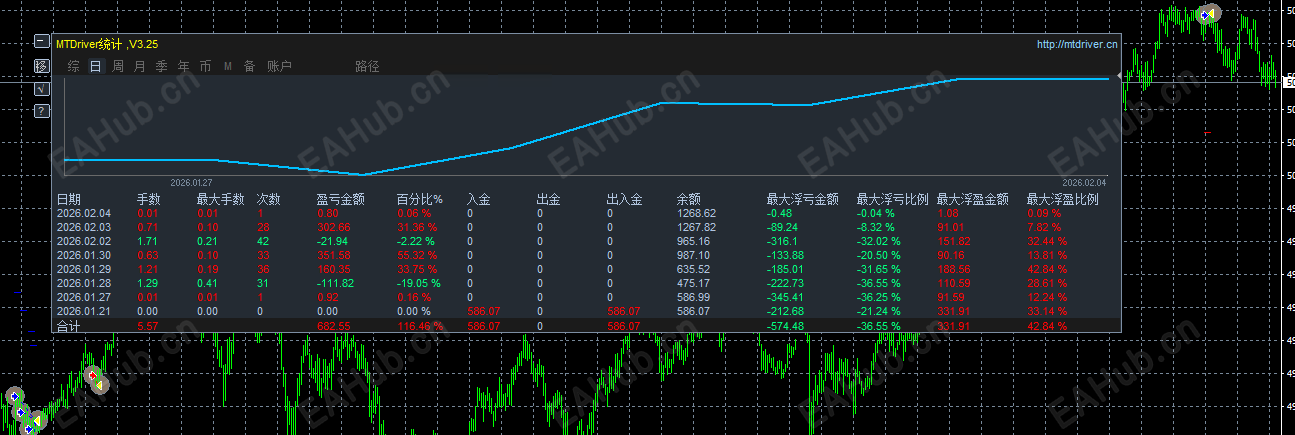Viewport: 1295px width, 435px height.
Task: Click the MTDriver统计 V3.25 title
Action: (x=106, y=44)
